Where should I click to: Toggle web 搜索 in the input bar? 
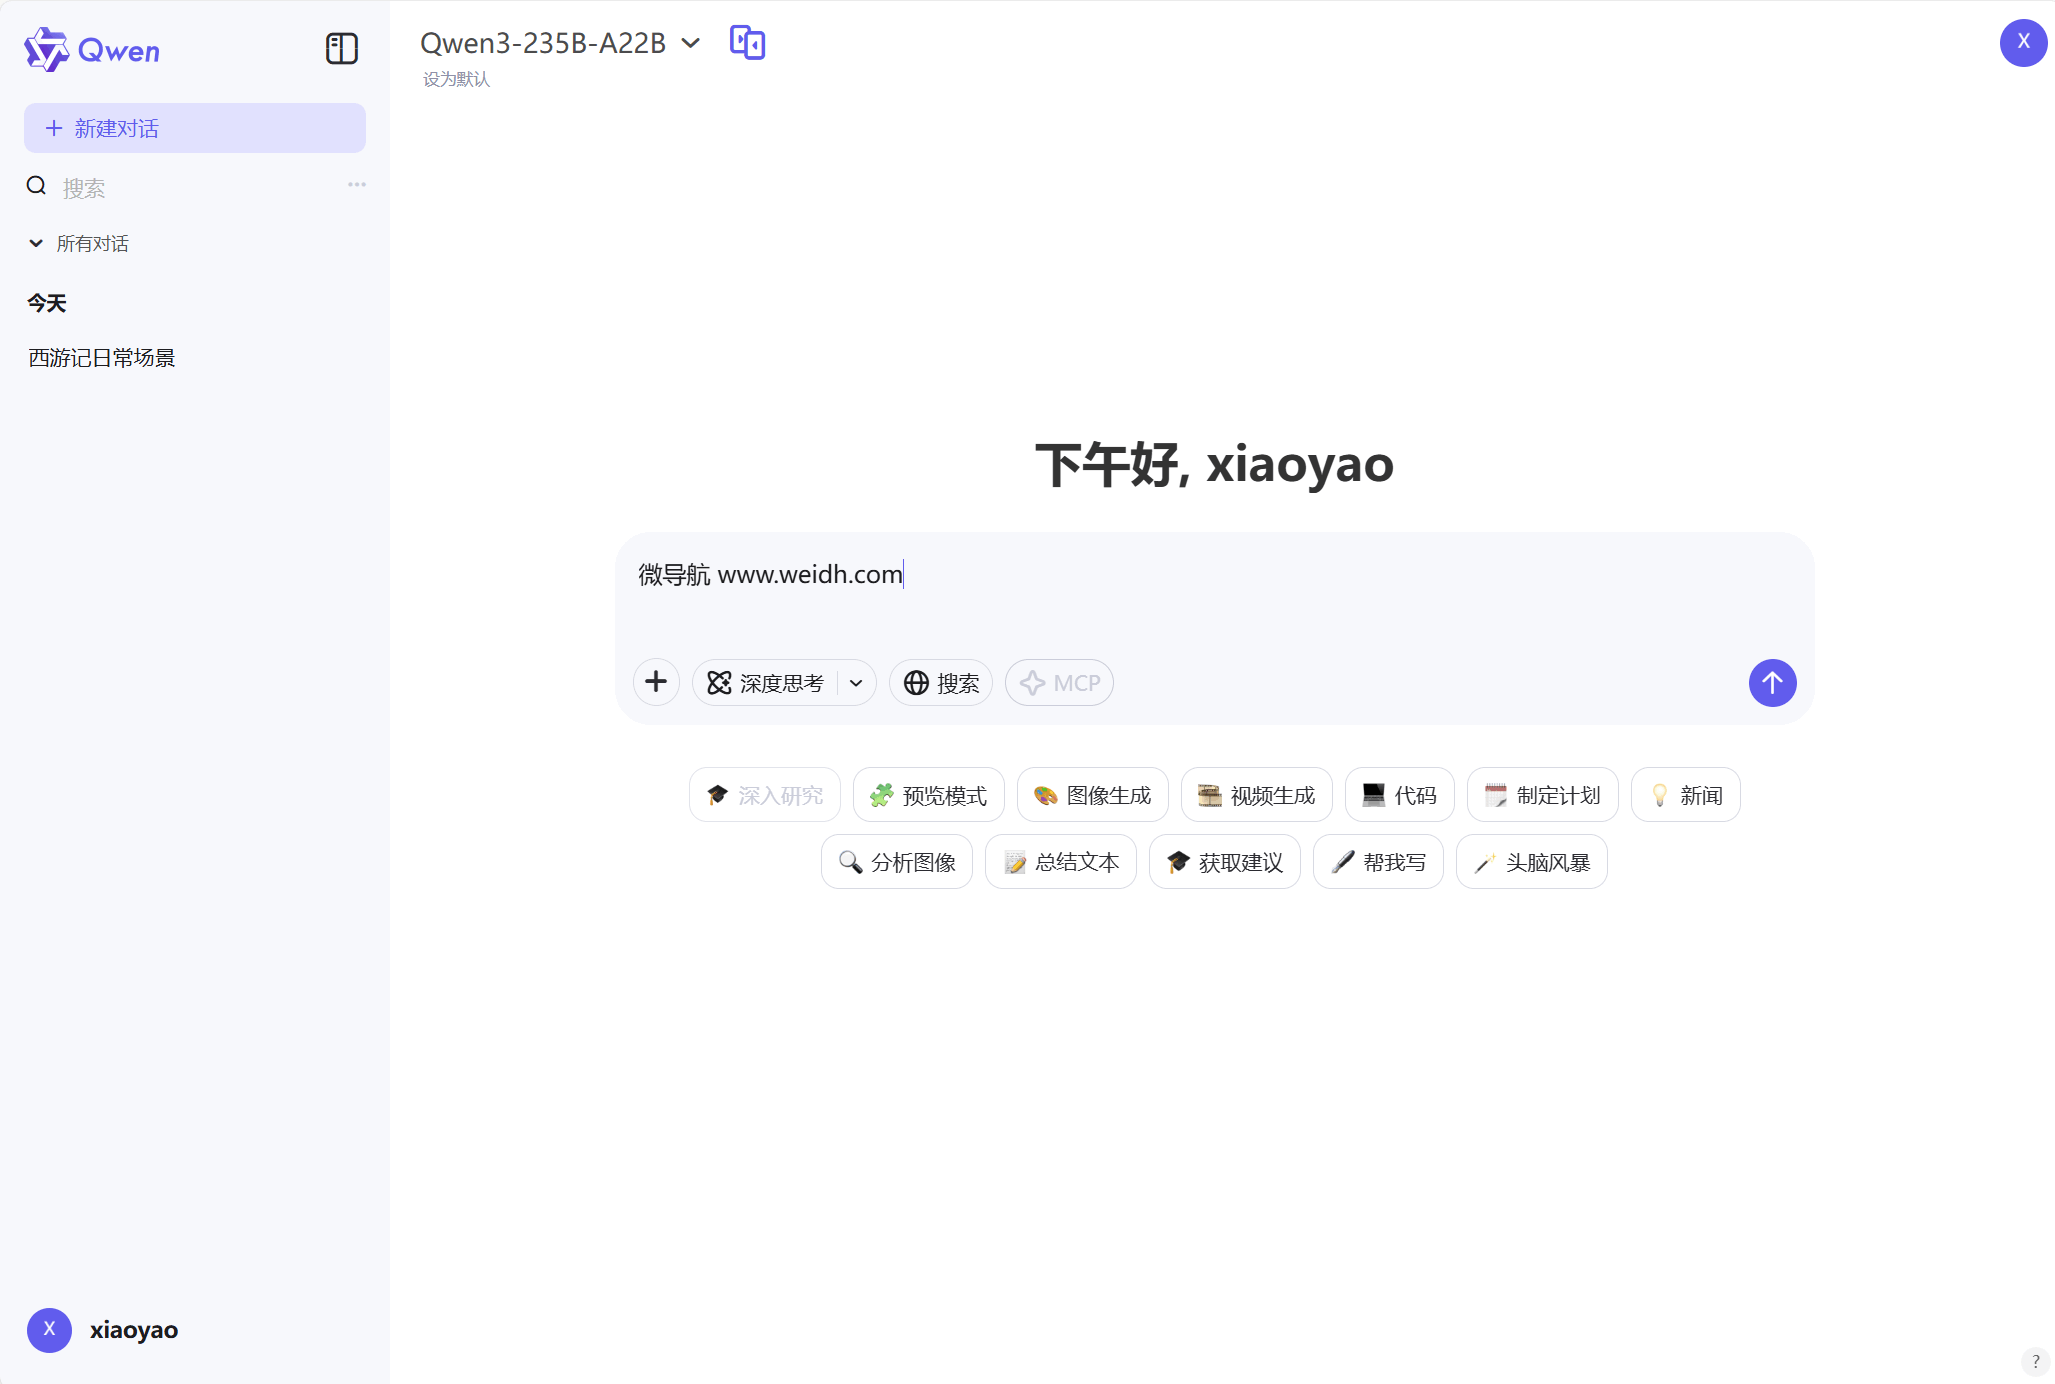click(x=941, y=682)
